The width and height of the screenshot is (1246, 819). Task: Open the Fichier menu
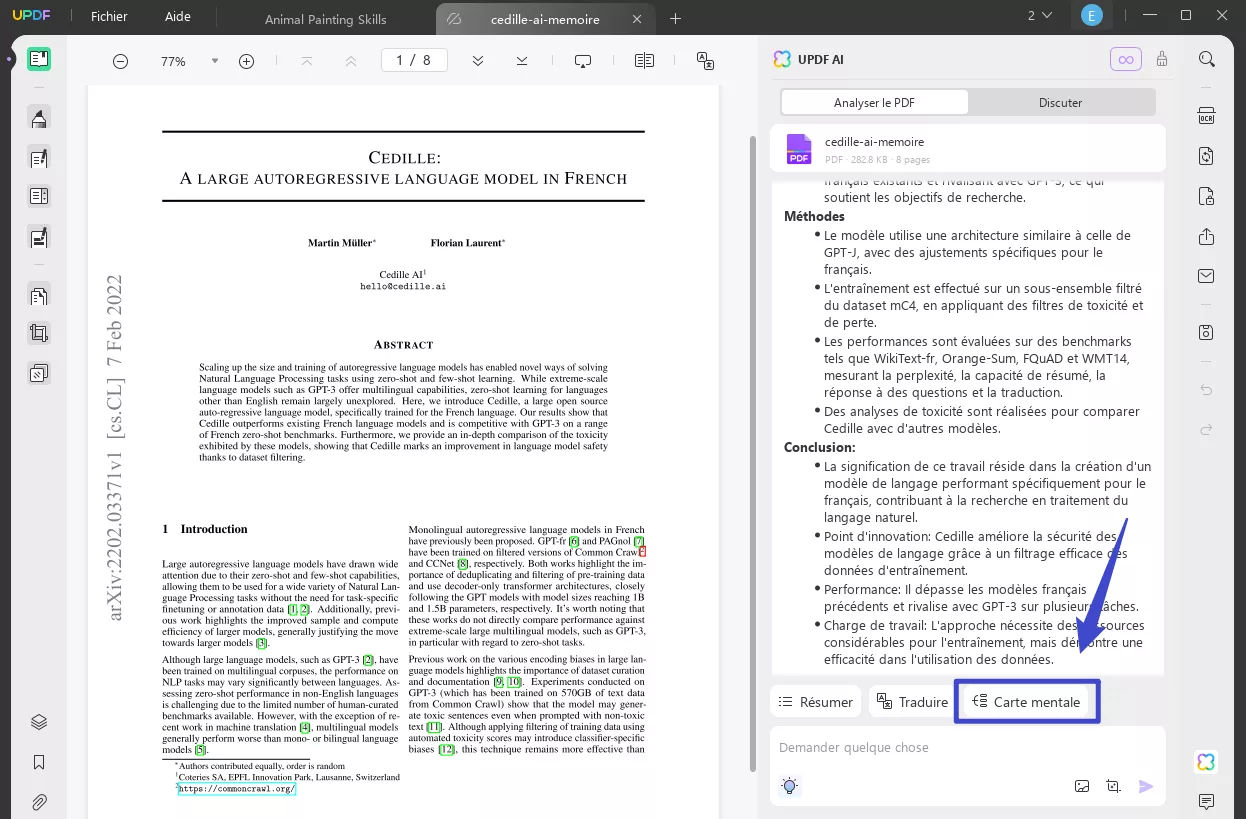109,17
